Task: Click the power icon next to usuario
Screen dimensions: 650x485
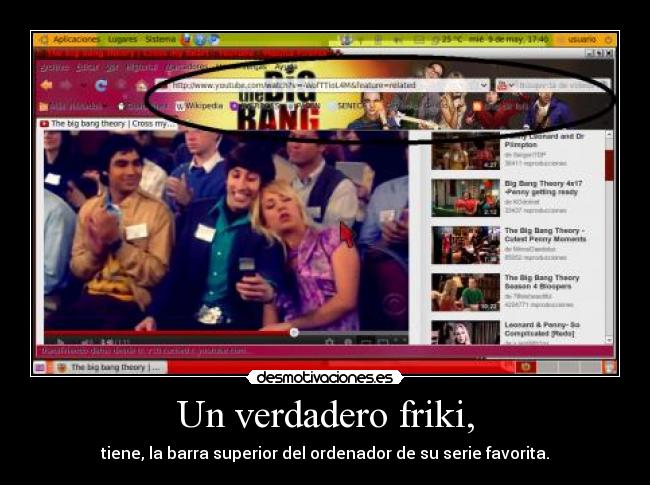Action: pos(608,40)
